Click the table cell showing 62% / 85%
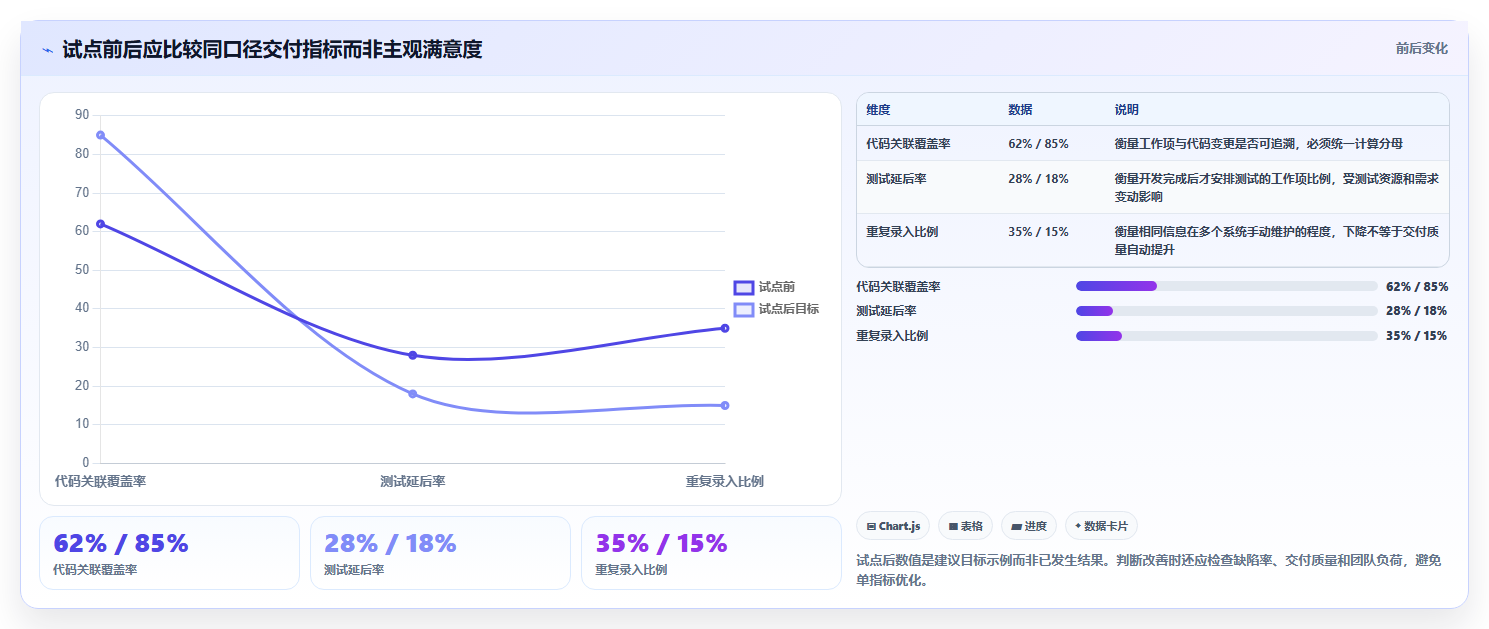Screen dimensions: 1489x629 tap(1038, 144)
